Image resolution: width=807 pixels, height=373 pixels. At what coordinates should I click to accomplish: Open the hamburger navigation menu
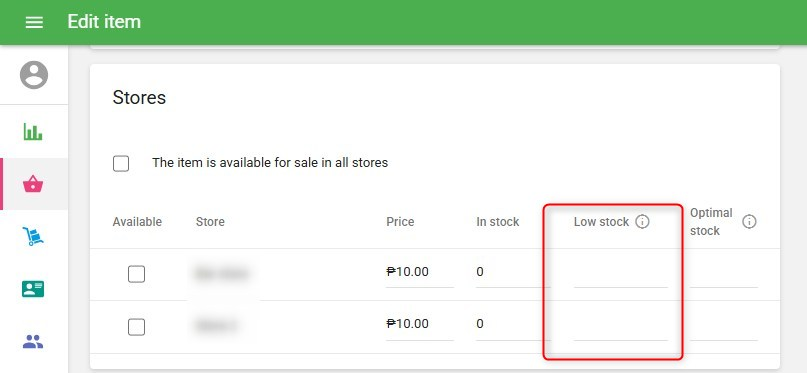click(34, 22)
